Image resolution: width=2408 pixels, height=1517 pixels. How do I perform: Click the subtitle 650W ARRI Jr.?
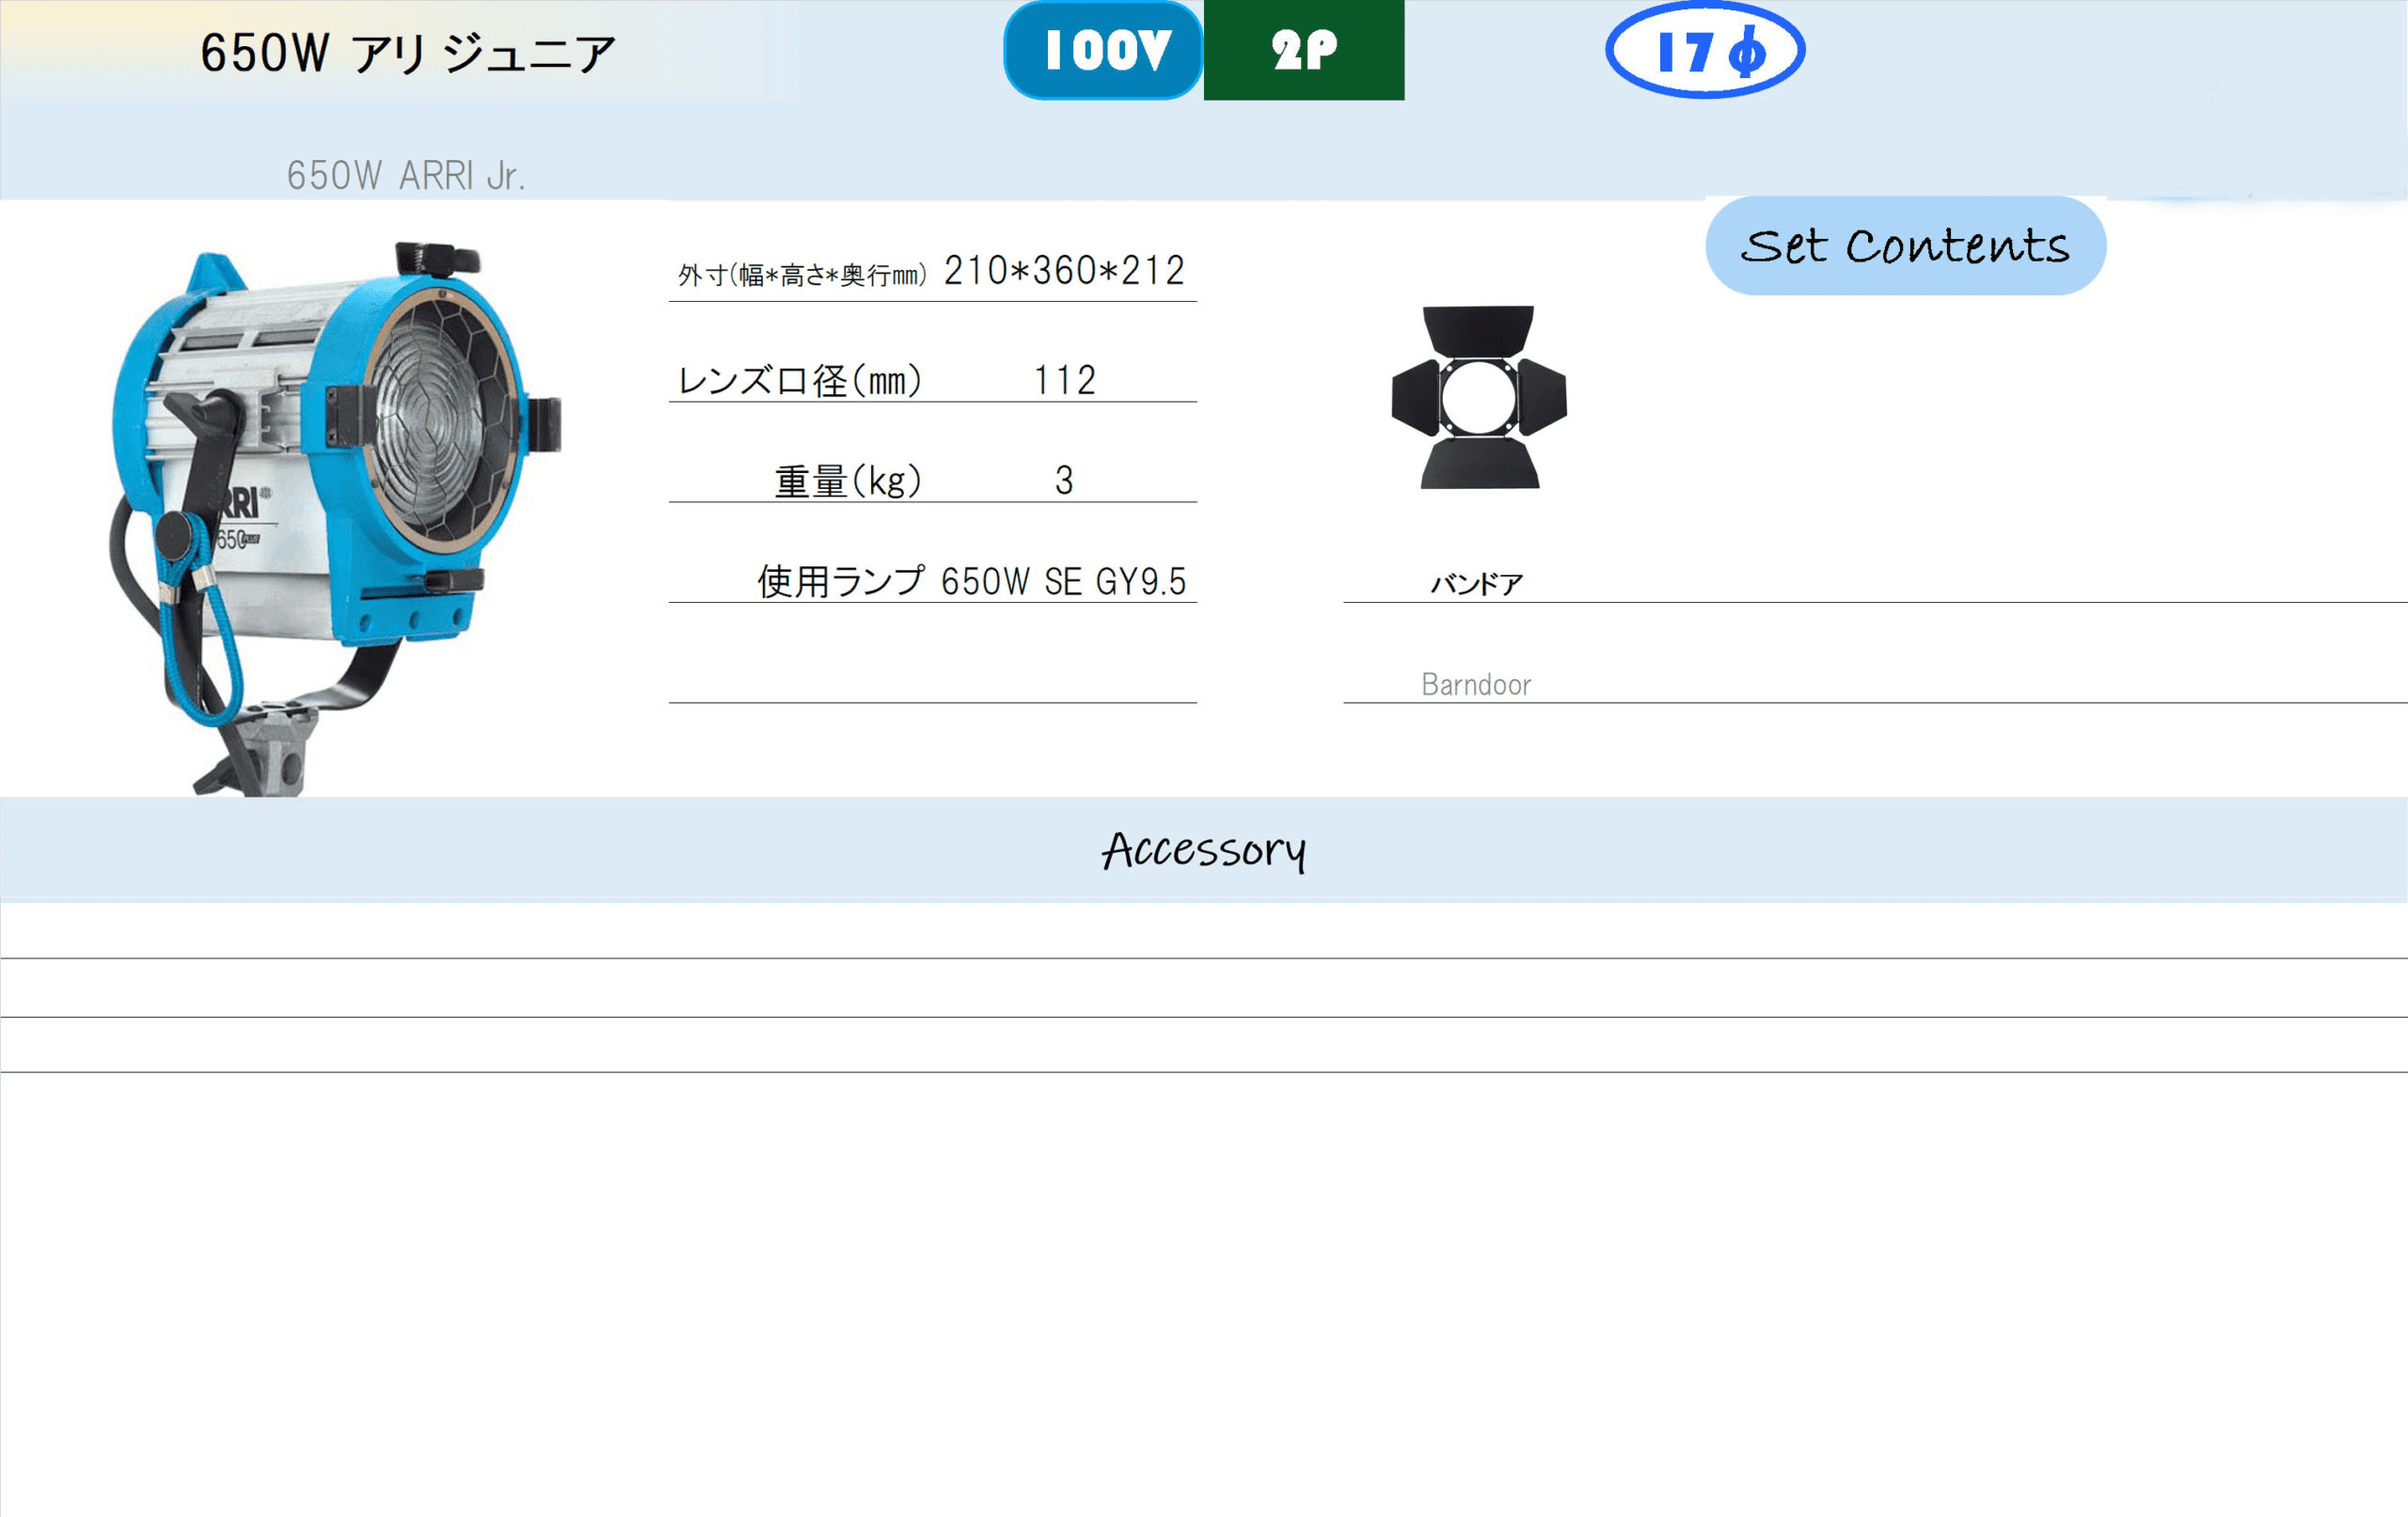click(405, 176)
